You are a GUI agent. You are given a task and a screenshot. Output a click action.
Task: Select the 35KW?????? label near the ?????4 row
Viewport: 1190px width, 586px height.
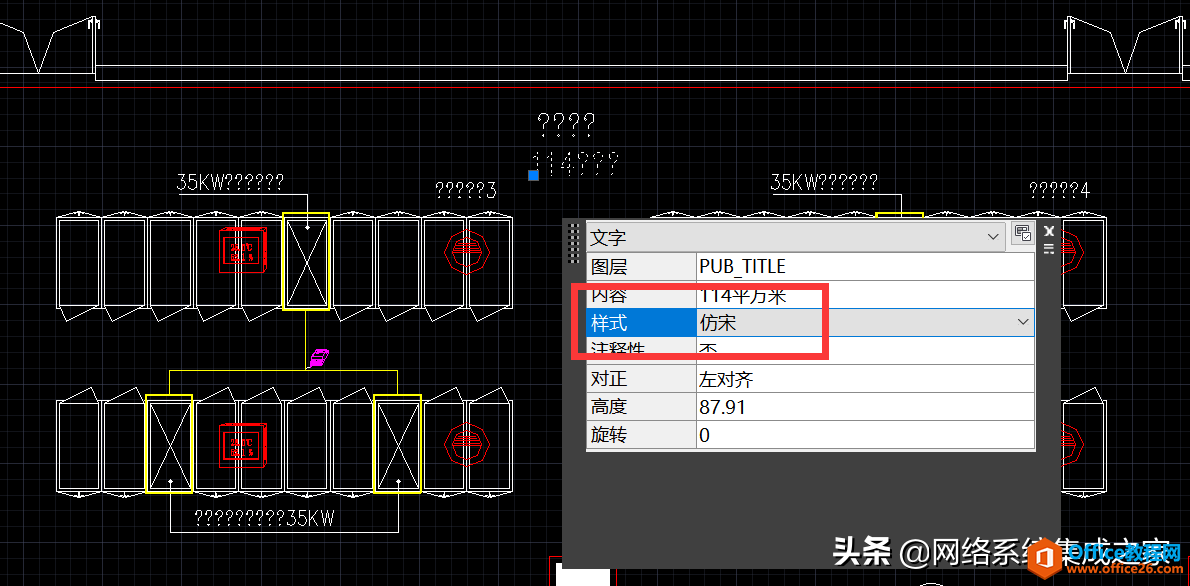pyautogui.click(x=824, y=182)
